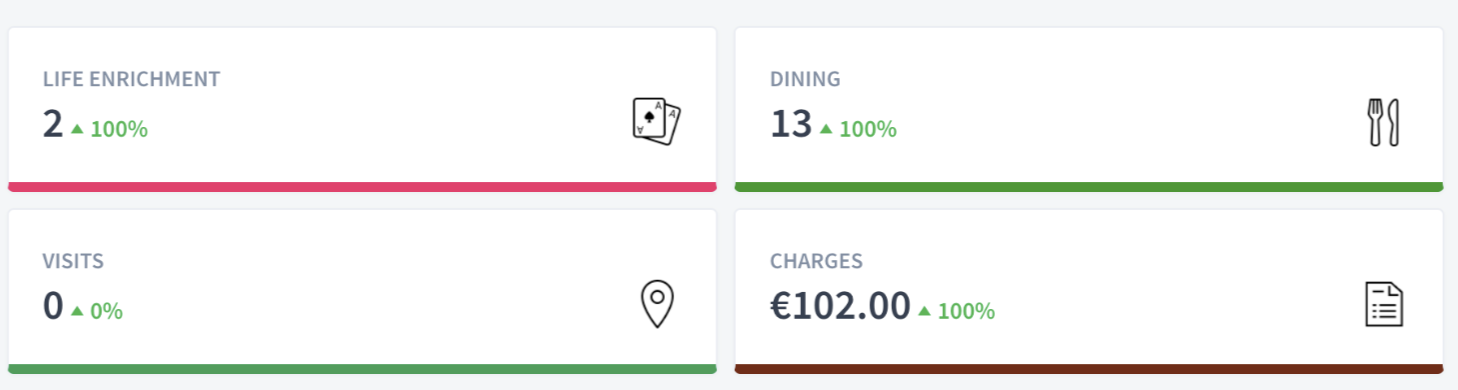Click the dark green bar under Dining

pyautogui.click(x=1089, y=186)
